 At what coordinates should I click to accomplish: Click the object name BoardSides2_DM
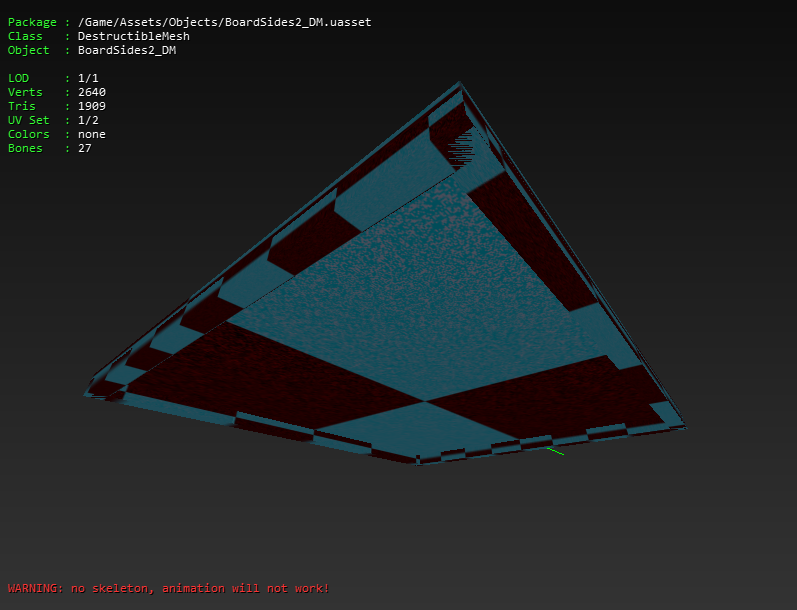[x=127, y=50]
